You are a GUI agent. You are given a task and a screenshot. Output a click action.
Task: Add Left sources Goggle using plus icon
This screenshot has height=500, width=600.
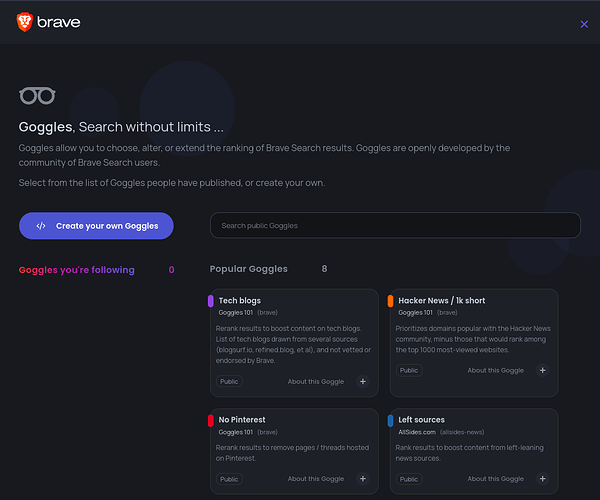pyautogui.click(x=543, y=479)
